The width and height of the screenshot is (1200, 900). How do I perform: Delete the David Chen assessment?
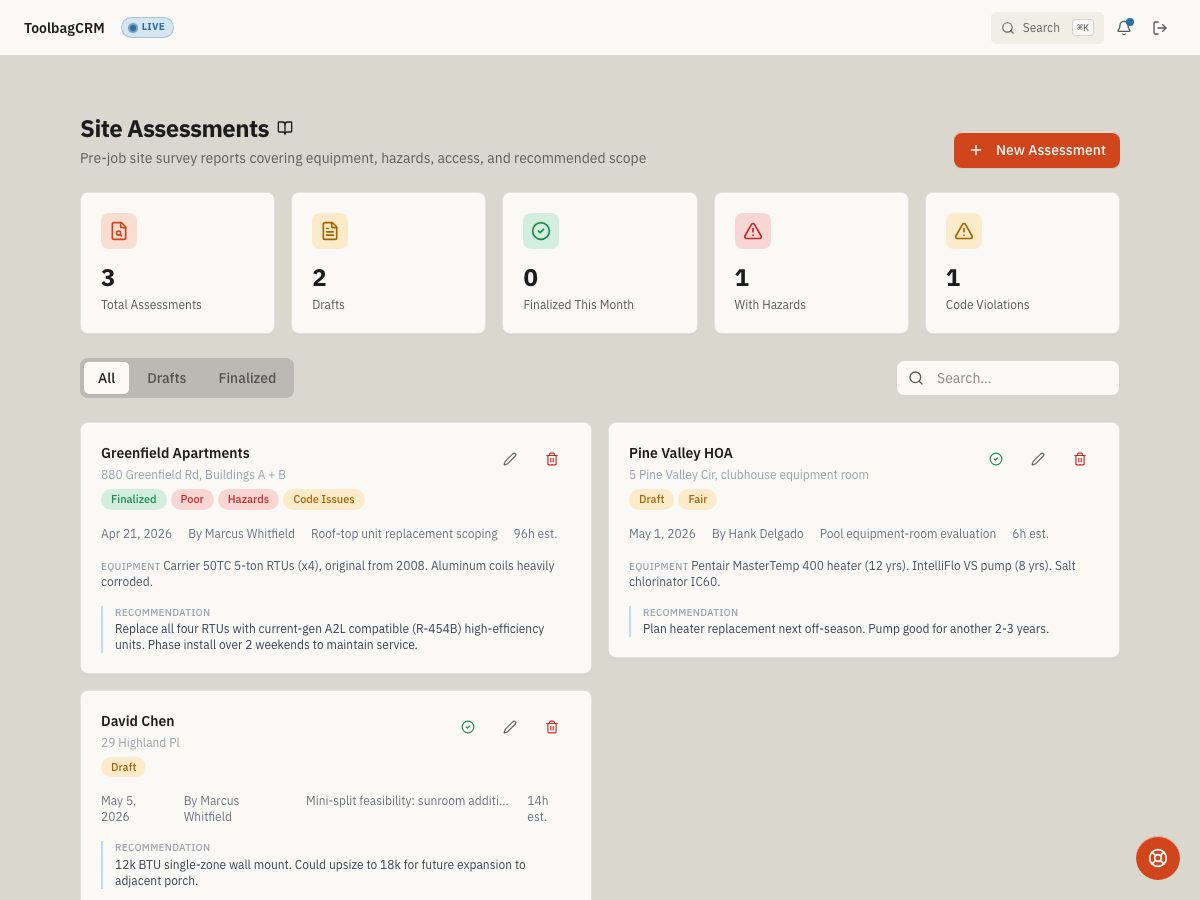click(x=552, y=727)
